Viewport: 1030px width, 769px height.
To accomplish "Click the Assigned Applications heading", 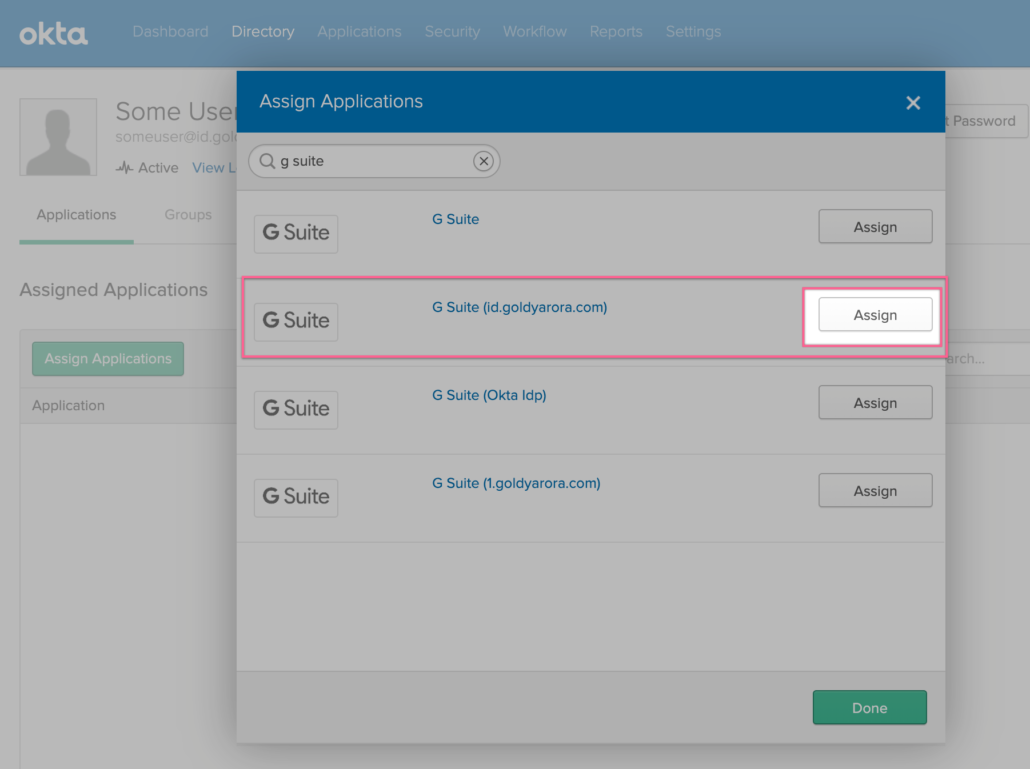I will click(x=114, y=290).
